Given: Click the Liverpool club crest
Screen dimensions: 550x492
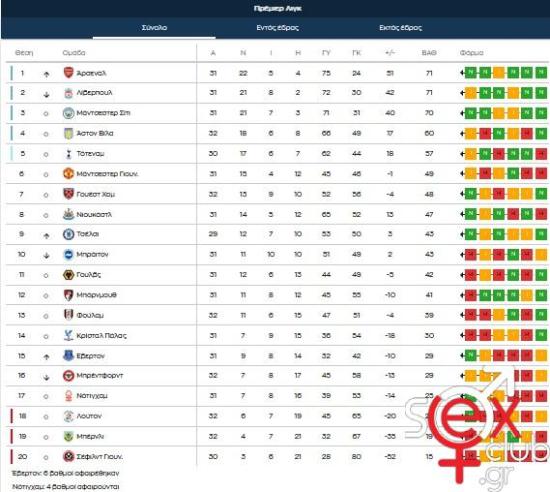Looking at the screenshot, I should coord(68,93).
